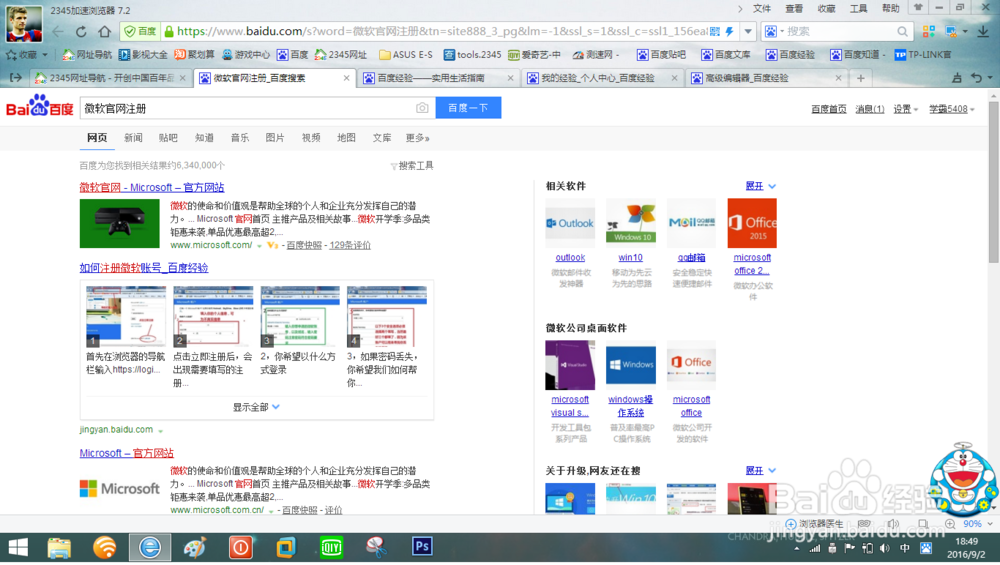Viewport: 1000px width, 565px height.
Task: Click the lightning speed-mode icon in address bar
Action: (x=730, y=31)
